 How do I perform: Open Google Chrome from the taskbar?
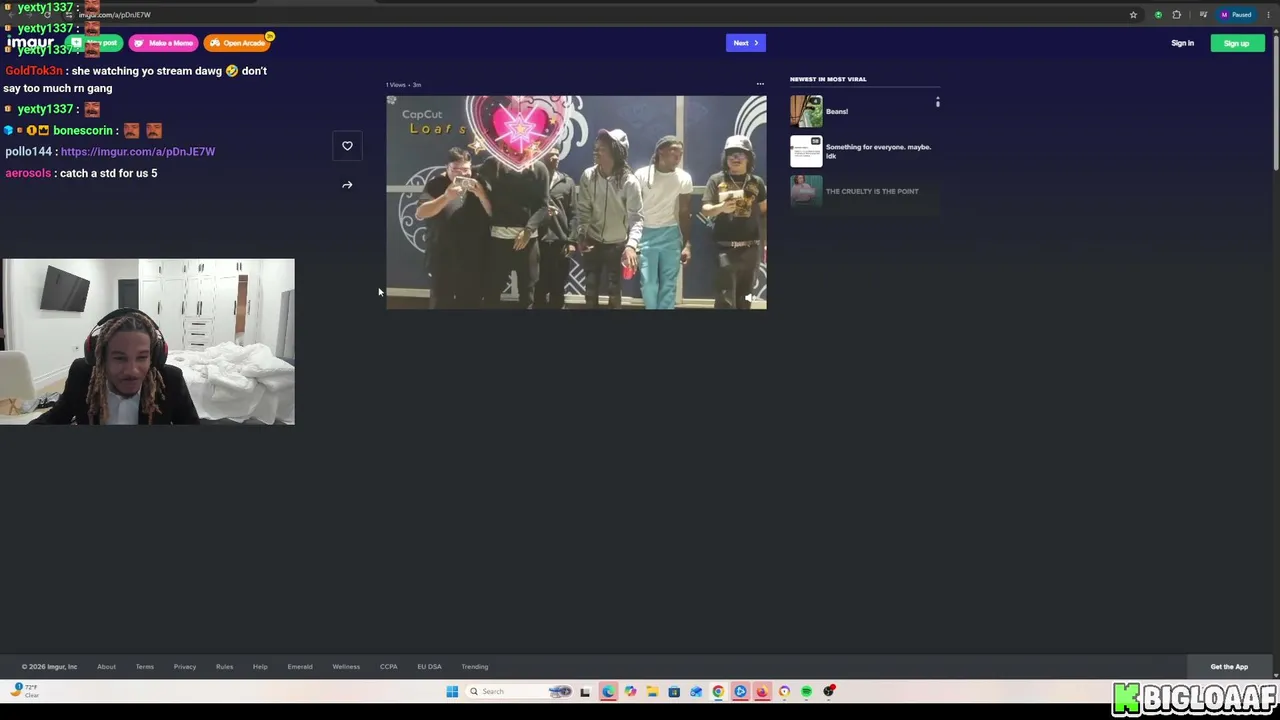click(718, 692)
